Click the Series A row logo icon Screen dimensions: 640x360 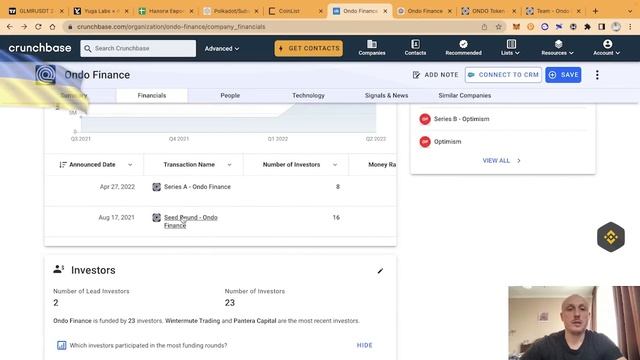pos(156,187)
